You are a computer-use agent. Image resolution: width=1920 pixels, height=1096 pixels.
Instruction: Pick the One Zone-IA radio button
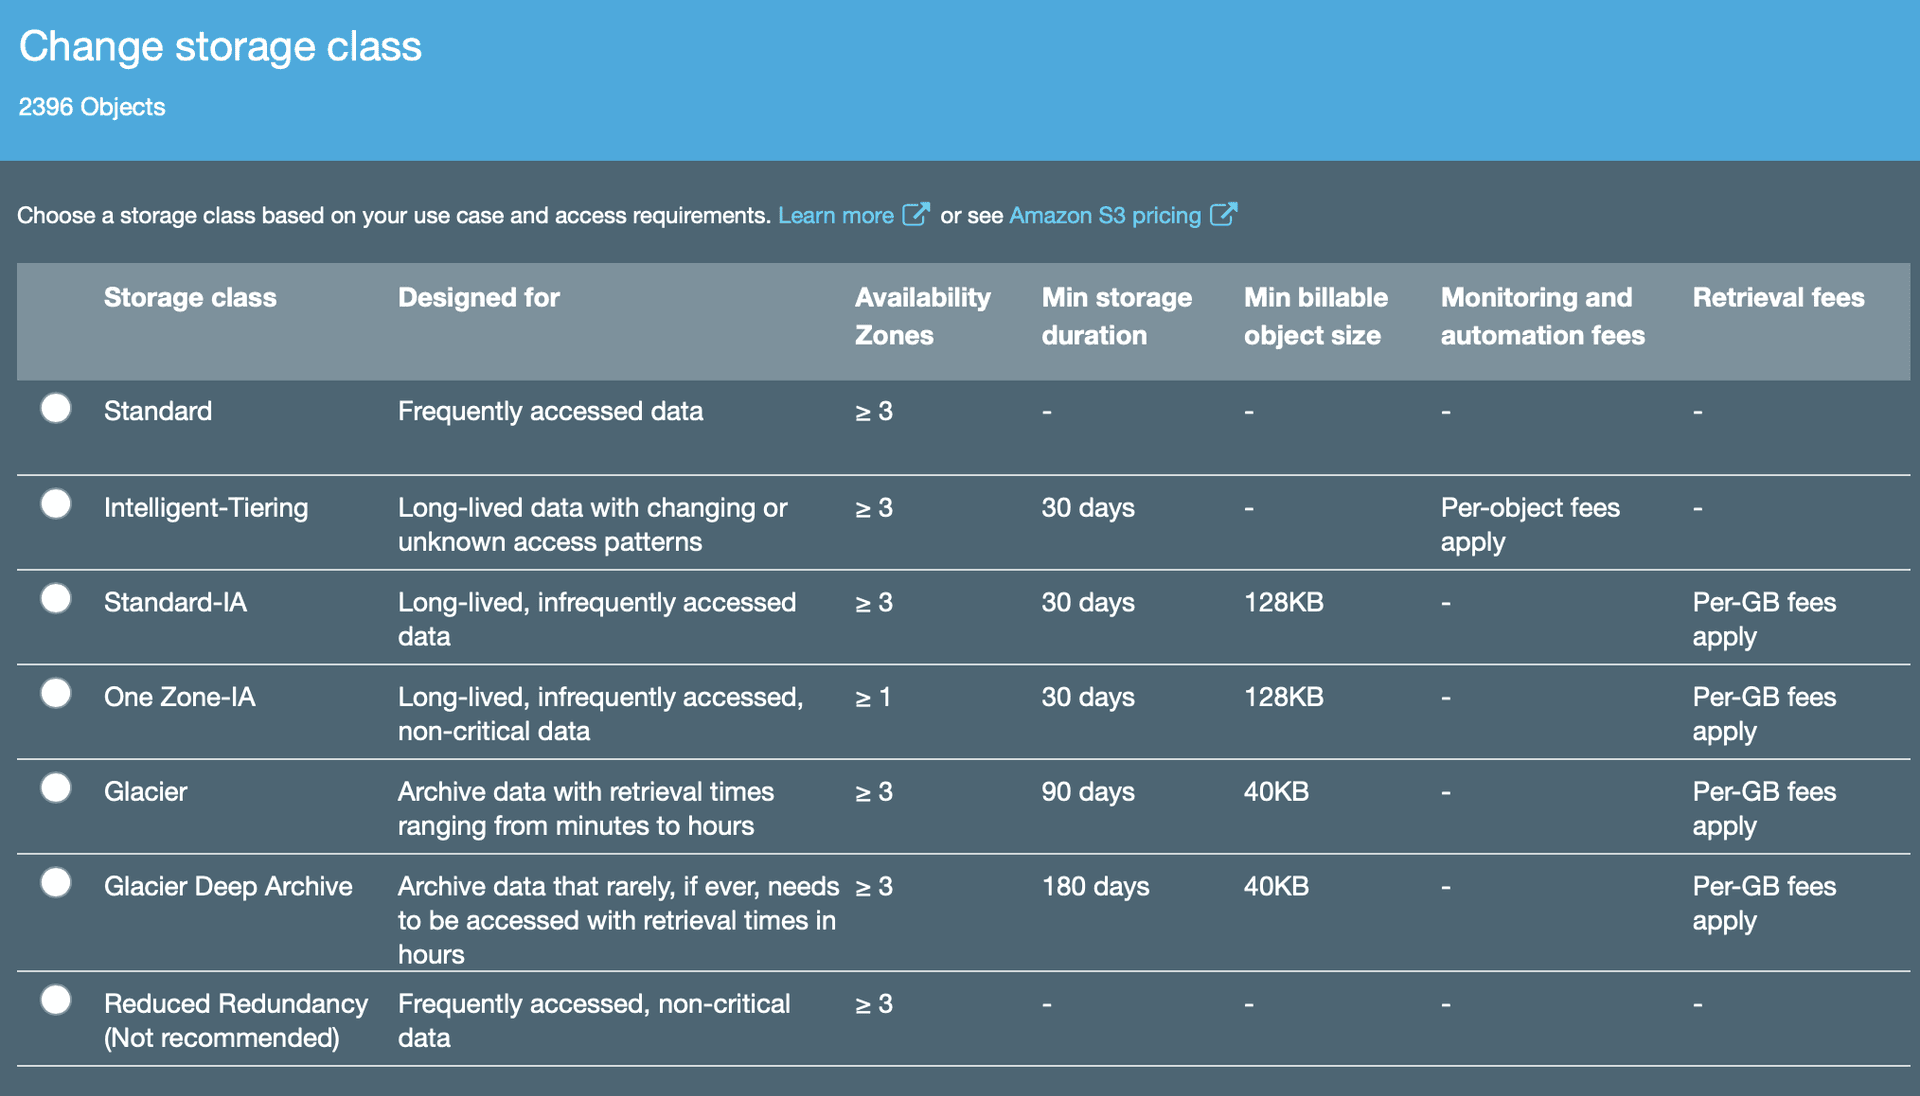(56, 693)
